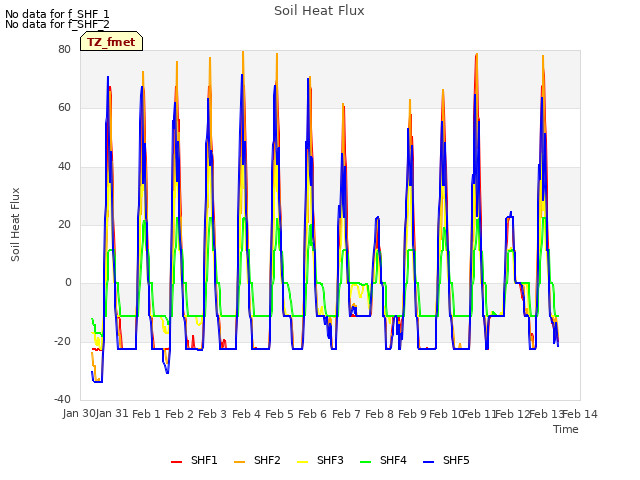Click the red SHF1 legend swatch
The height and width of the screenshot is (480, 640).
[x=176, y=461]
